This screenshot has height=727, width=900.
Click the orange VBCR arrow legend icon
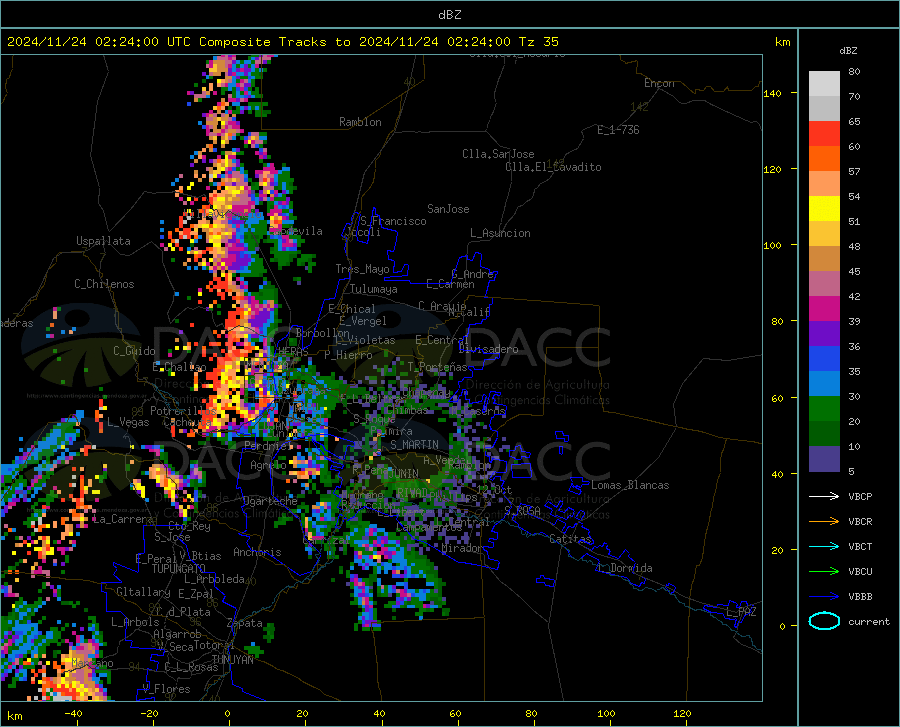tap(824, 522)
